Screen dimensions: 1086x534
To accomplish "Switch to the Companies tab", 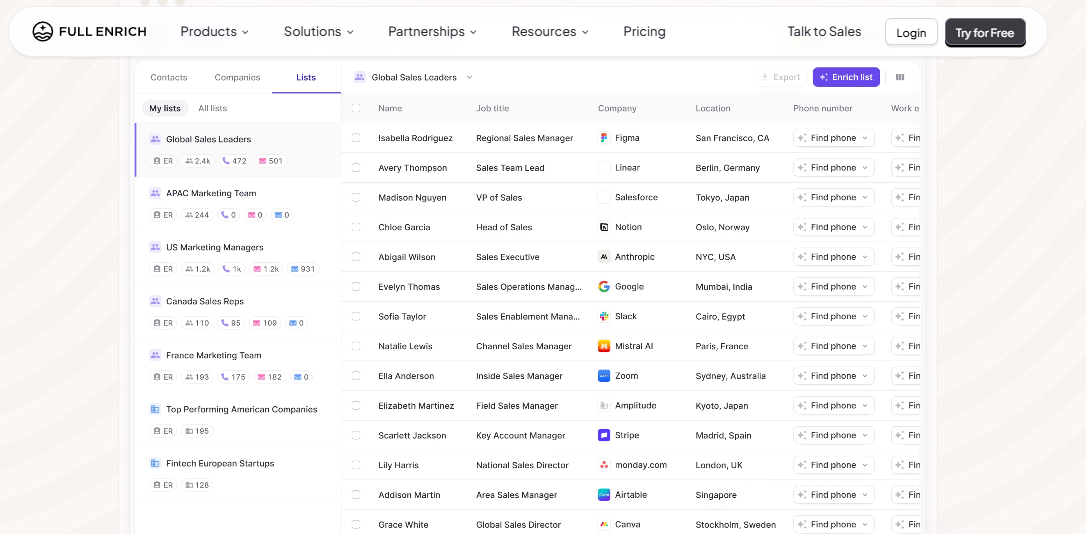I will click(237, 77).
